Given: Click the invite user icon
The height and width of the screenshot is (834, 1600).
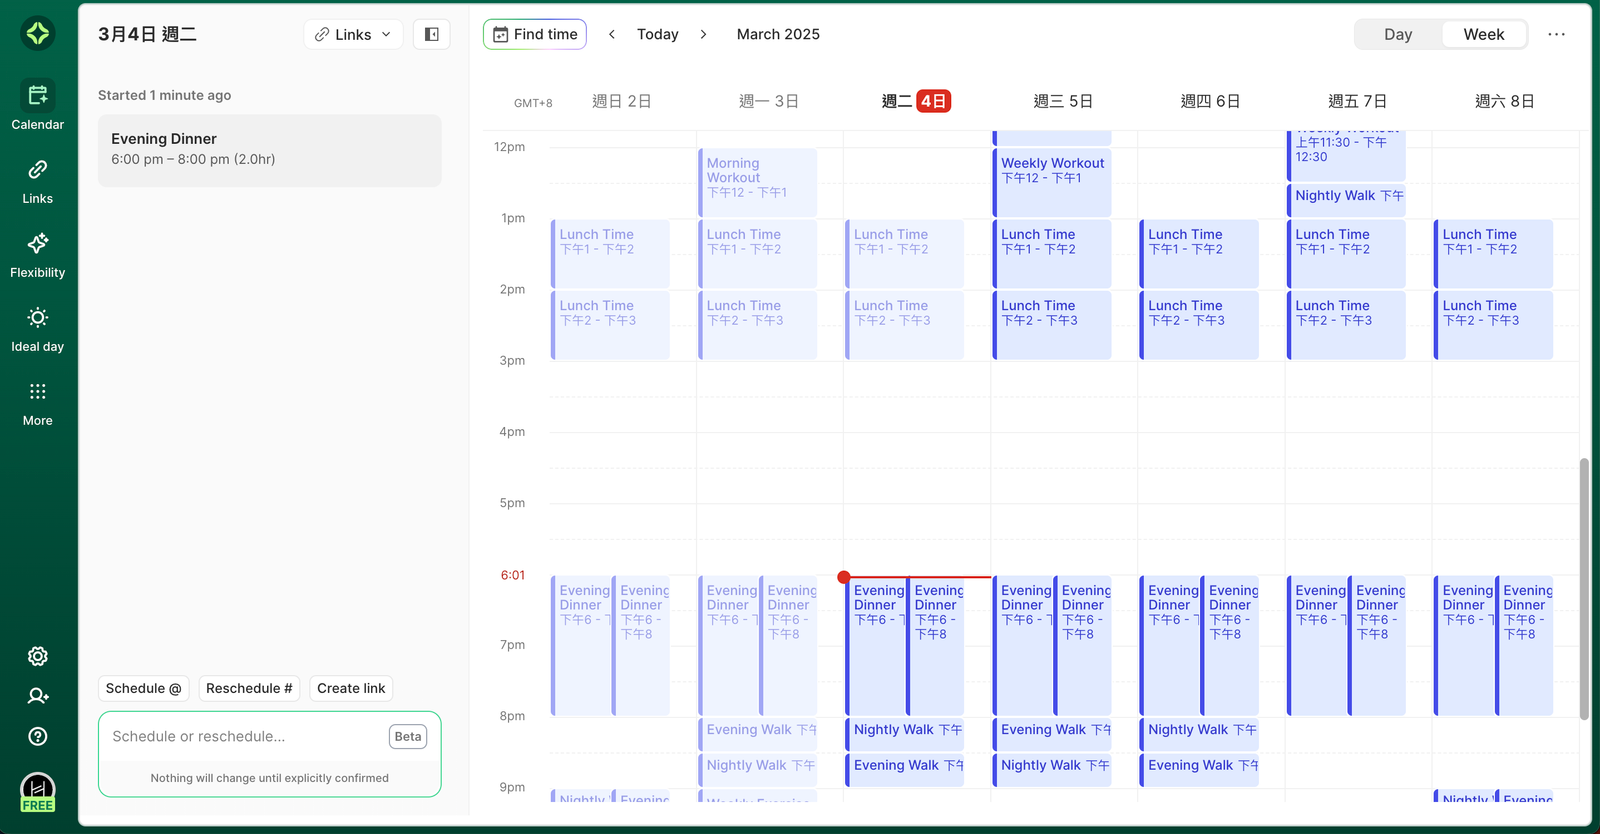Looking at the screenshot, I should [x=38, y=696].
